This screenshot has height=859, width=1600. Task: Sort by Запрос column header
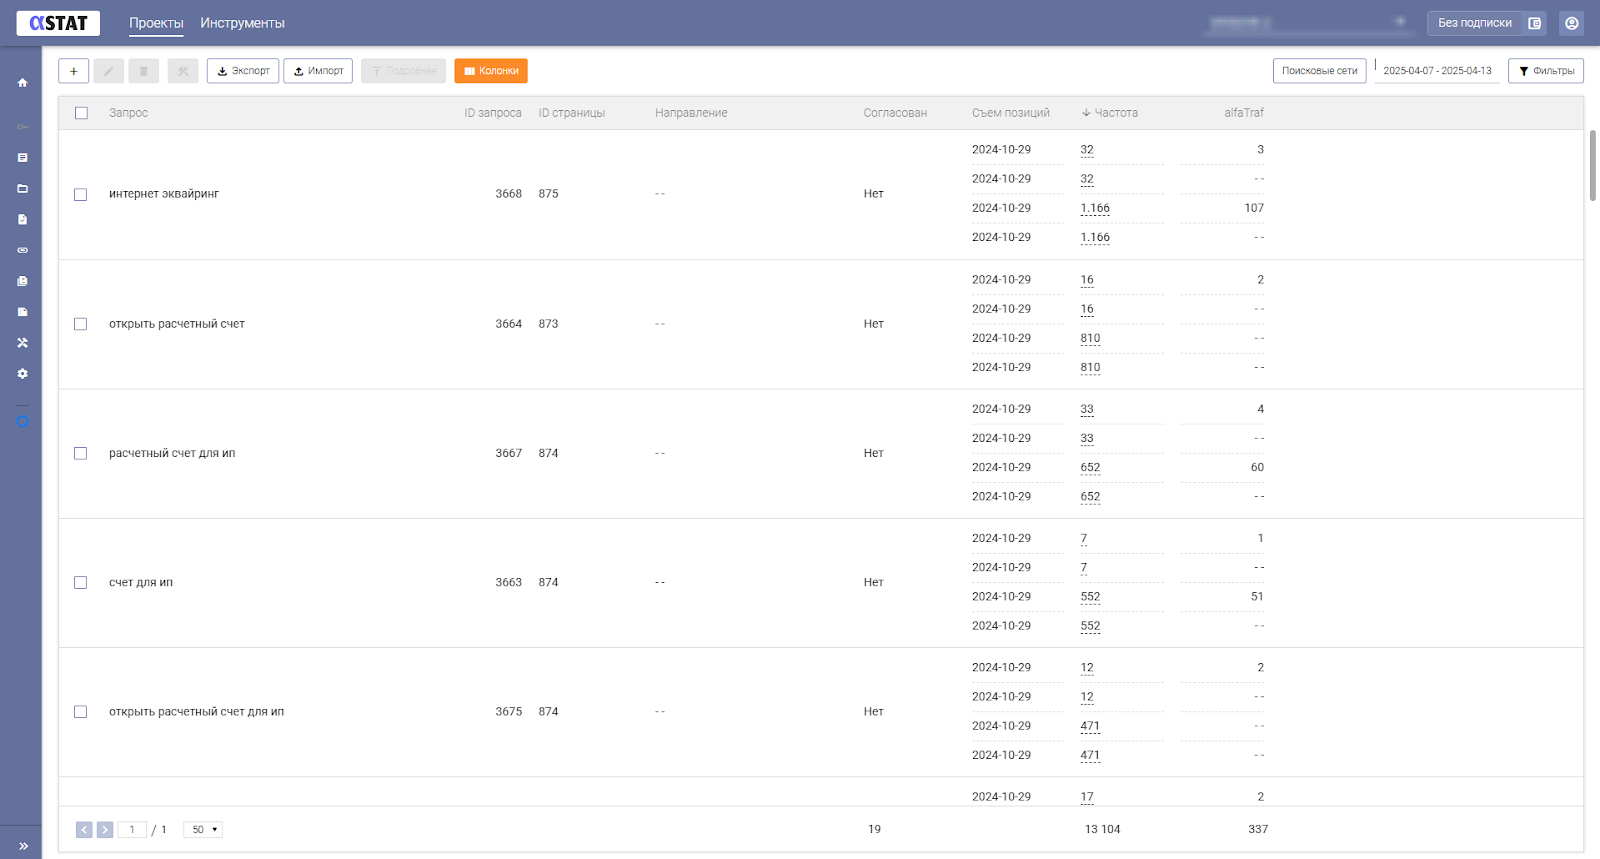[x=128, y=113]
